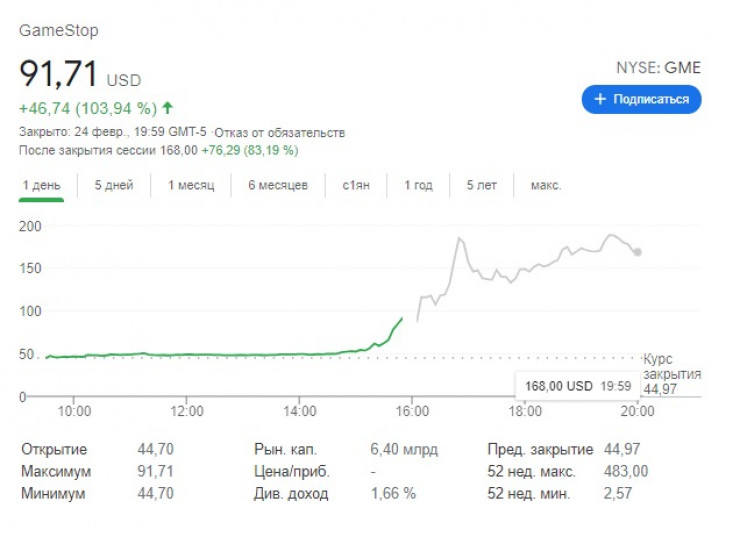Click the gray endpoint dot on after-hours line
The image size is (740, 537).
[x=638, y=252]
